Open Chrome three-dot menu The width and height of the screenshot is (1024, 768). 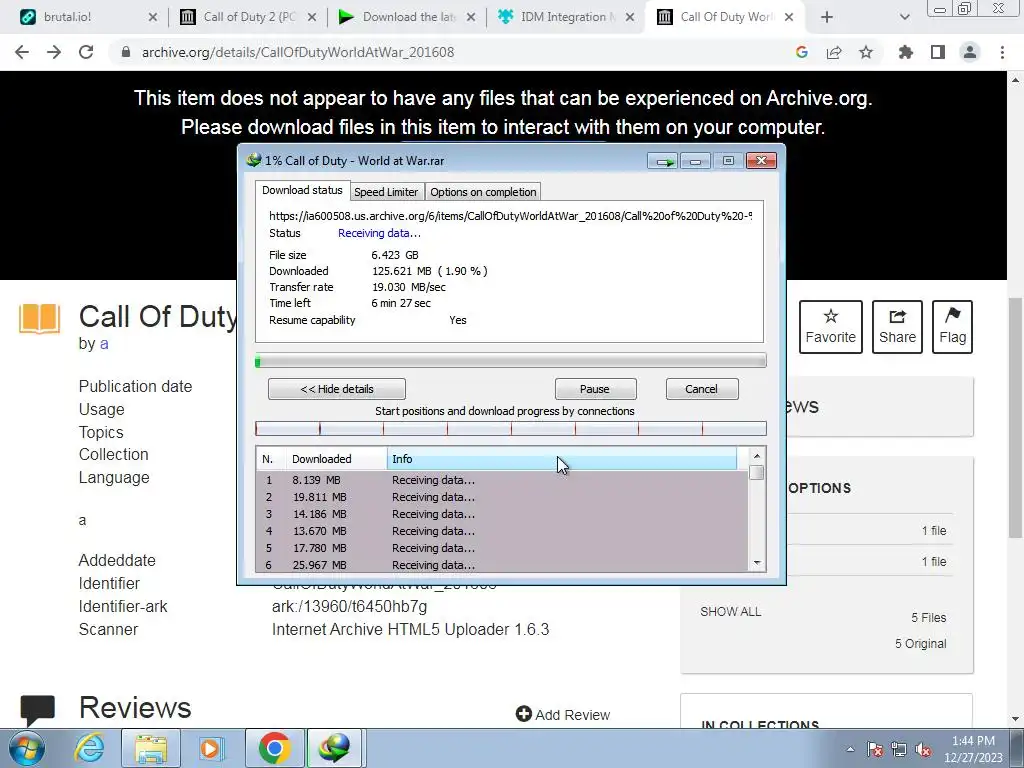click(x=1002, y=52)
